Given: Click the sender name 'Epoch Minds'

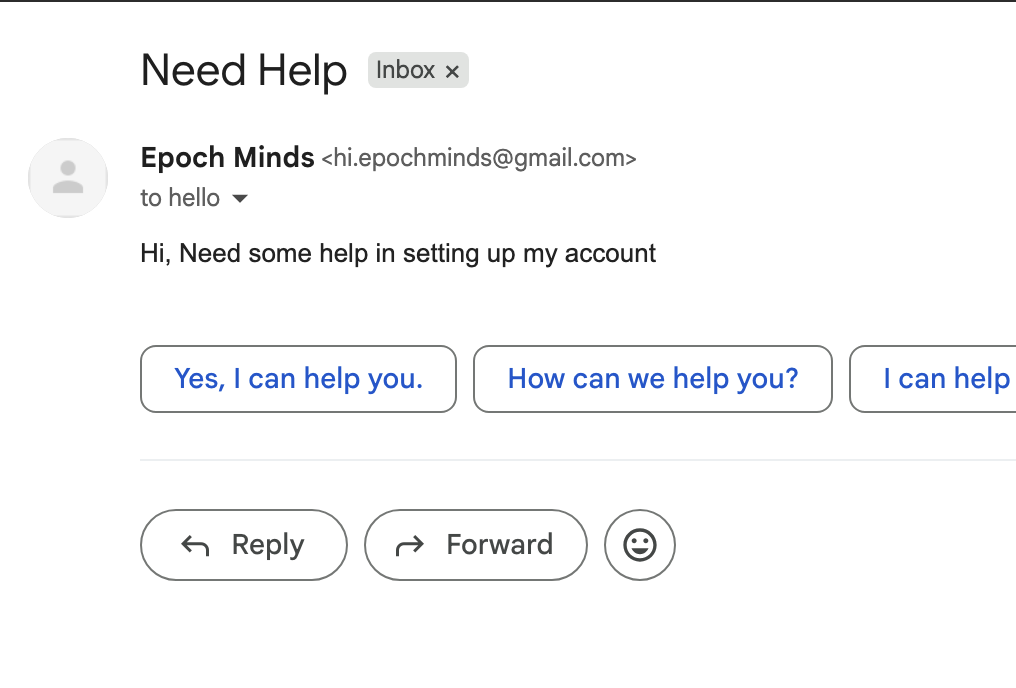Looking at the screenshot, I should (227, 157).
